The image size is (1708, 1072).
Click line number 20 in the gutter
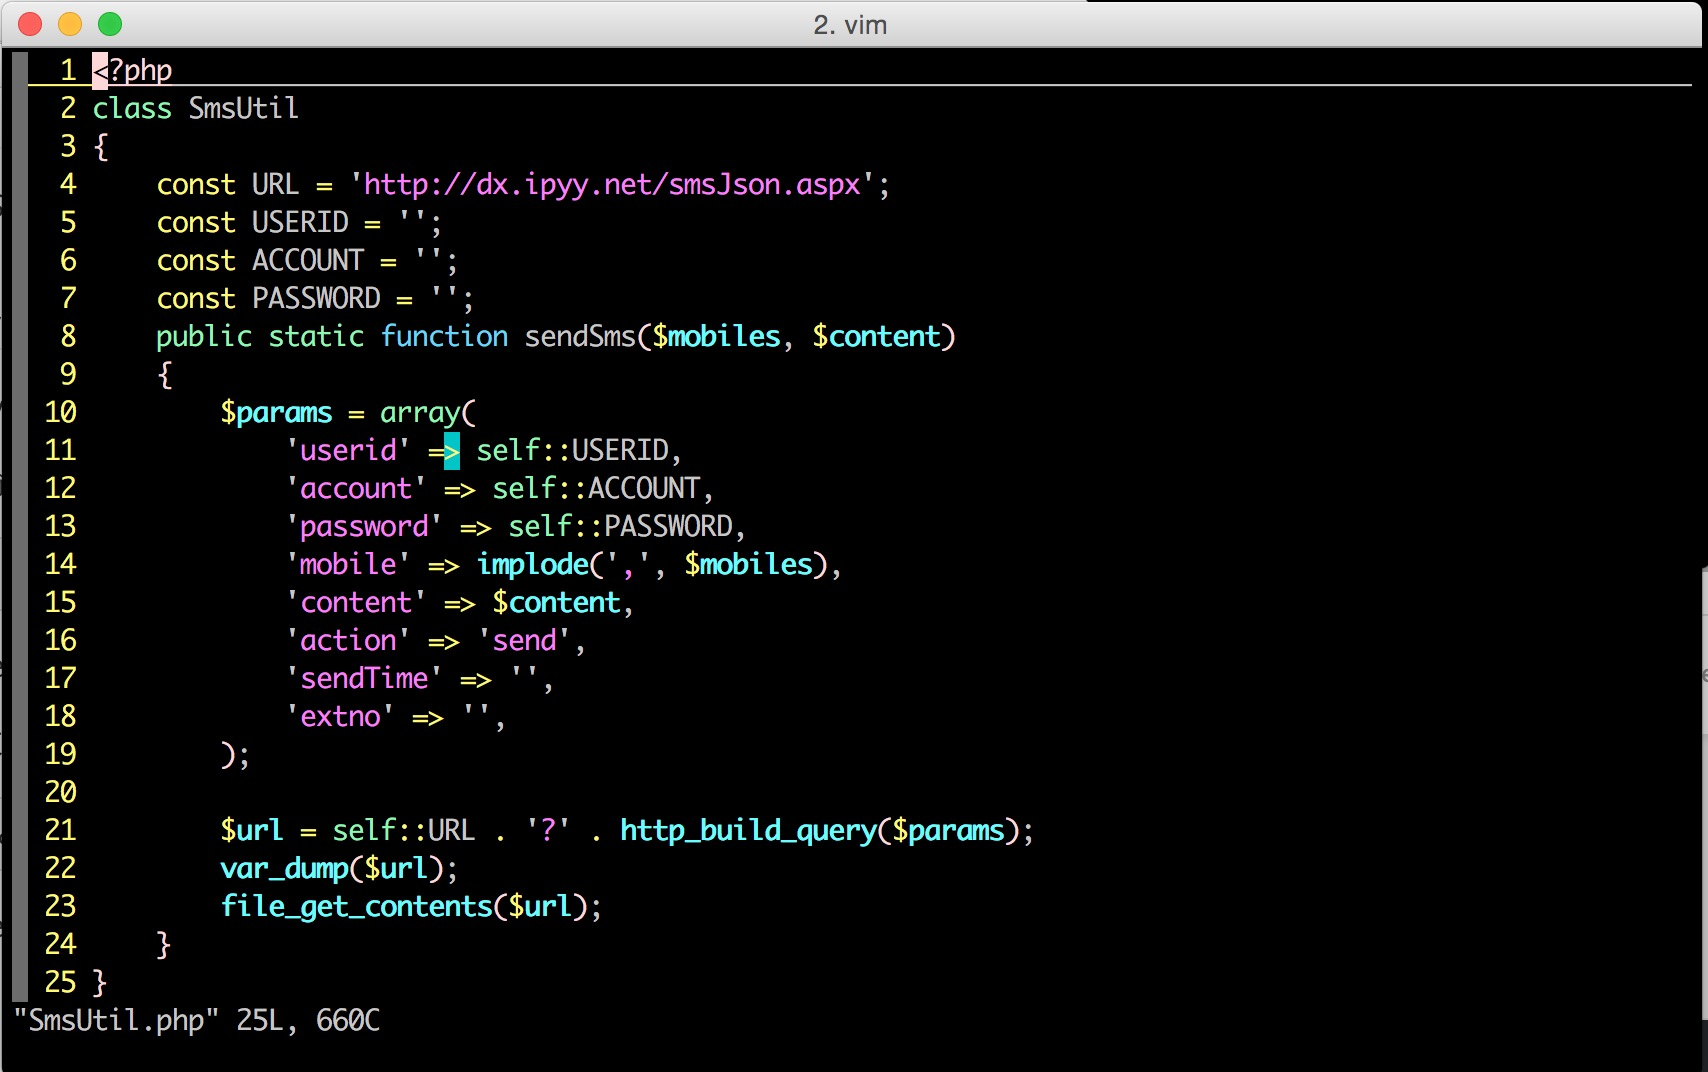point(60,792)
